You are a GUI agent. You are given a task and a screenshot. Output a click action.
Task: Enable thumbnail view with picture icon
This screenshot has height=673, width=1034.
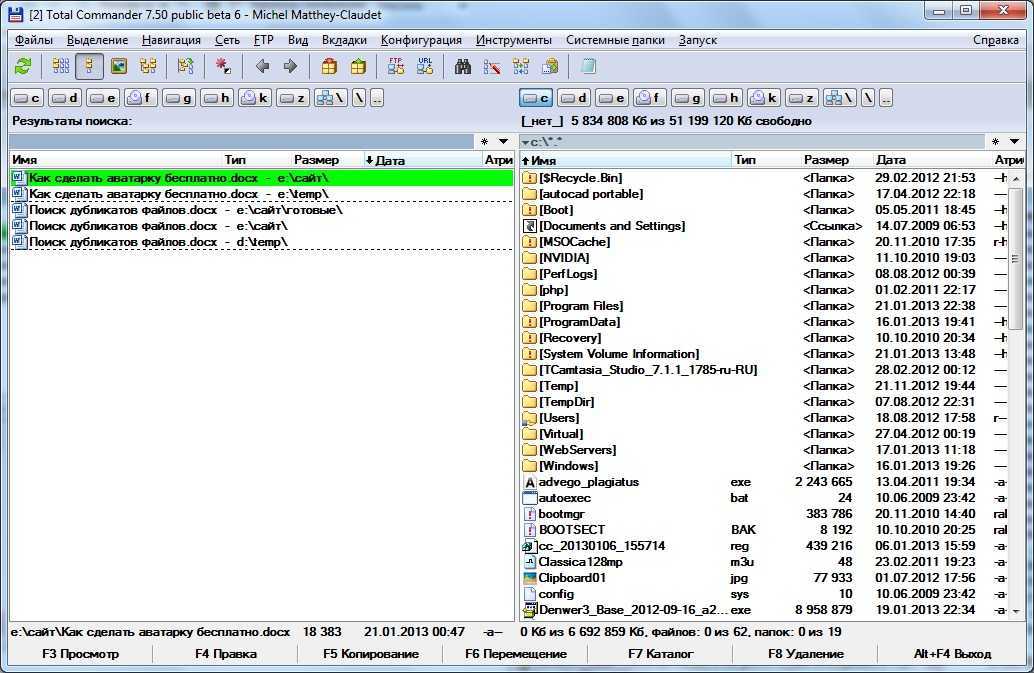pyautogui.click(x=119, y=66)
